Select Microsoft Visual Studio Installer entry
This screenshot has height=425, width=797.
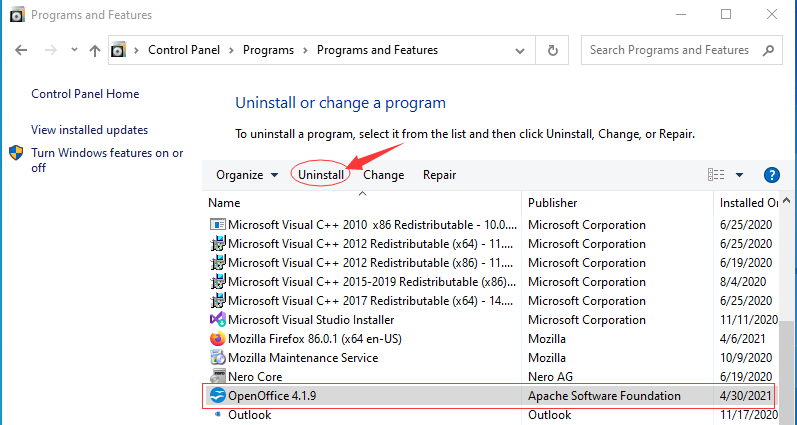(x=311, y=320)
